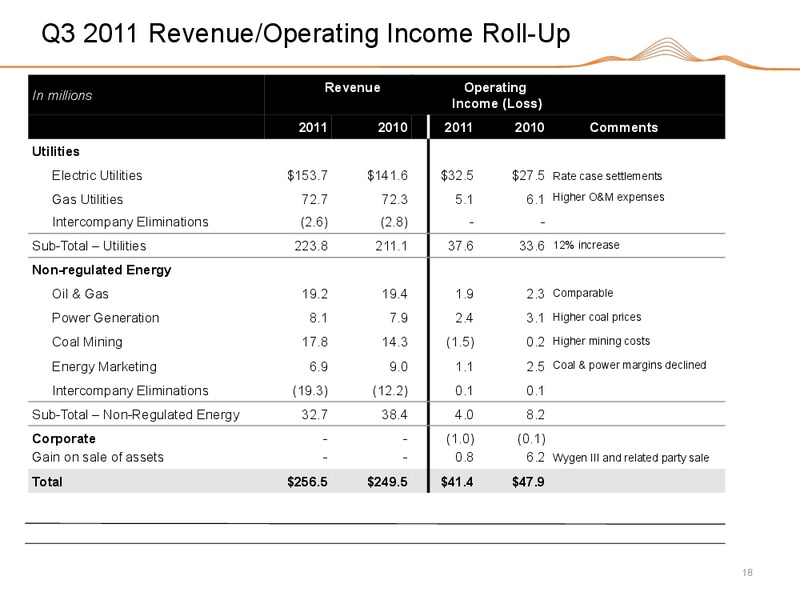Click the "Operating Income (Loss)" header

click(496, 95)
